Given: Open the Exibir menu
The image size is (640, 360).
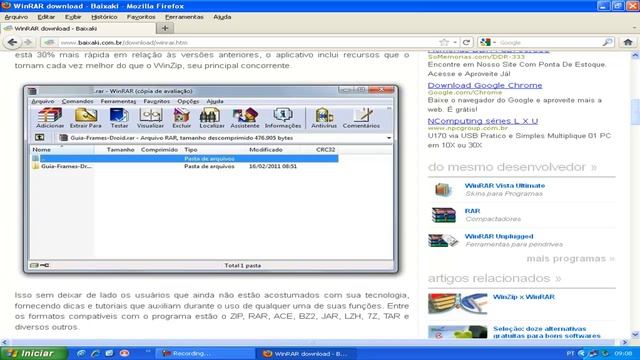Looking at the screenshot, I should 73,17.
